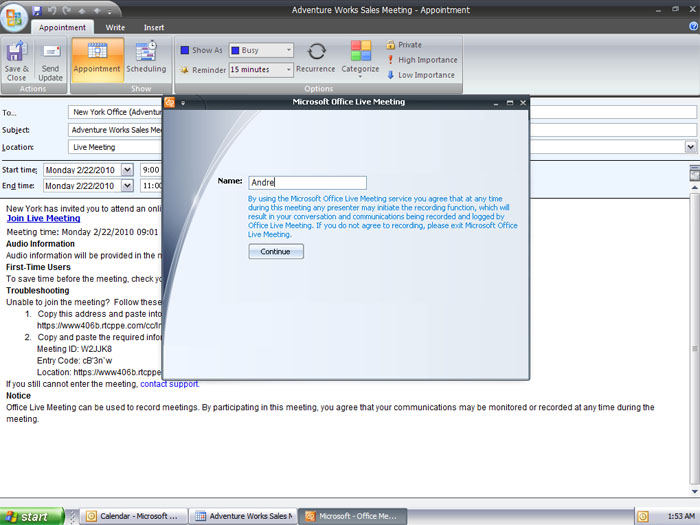Click Live Meeting dialog title icon
This screenshot has width=700, height=525.
pyautogui.click(x=170, y=102)
